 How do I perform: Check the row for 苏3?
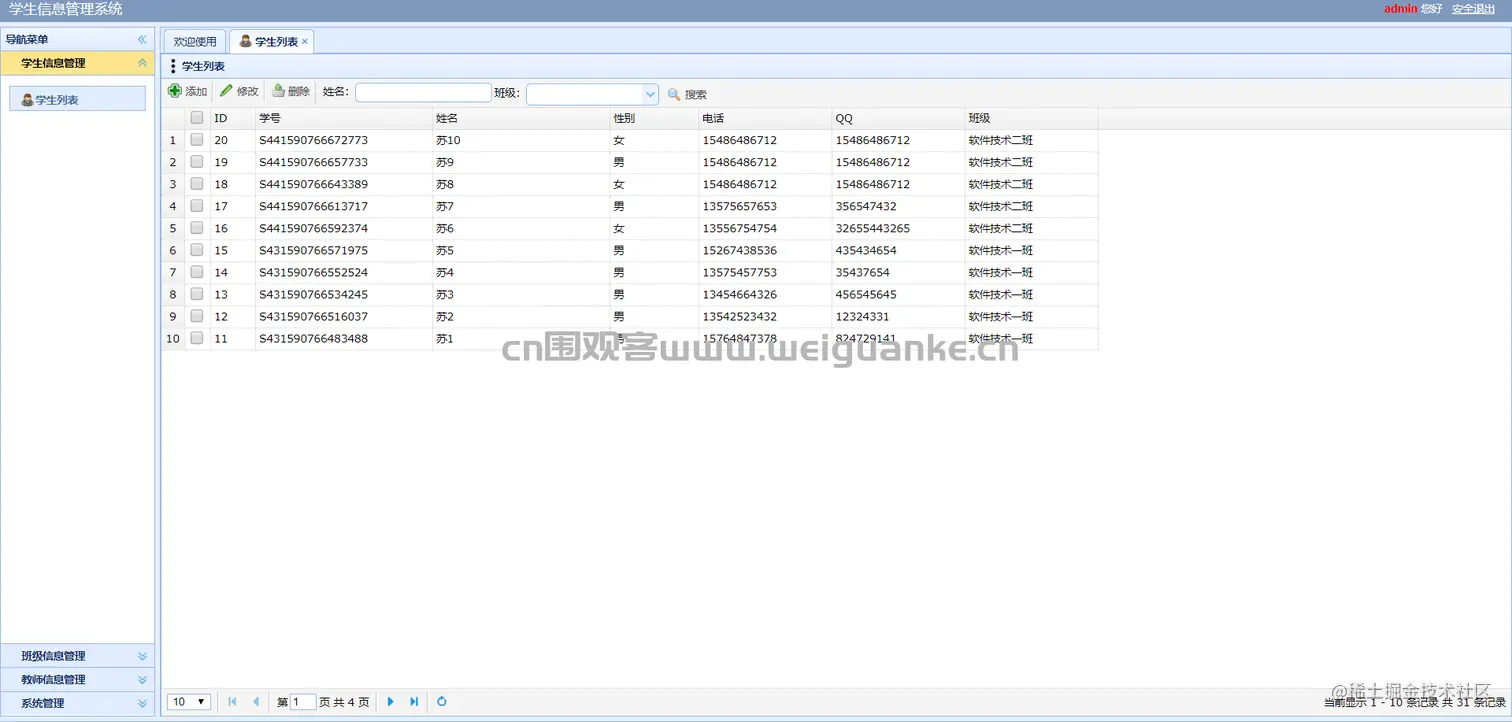(197, 294)
